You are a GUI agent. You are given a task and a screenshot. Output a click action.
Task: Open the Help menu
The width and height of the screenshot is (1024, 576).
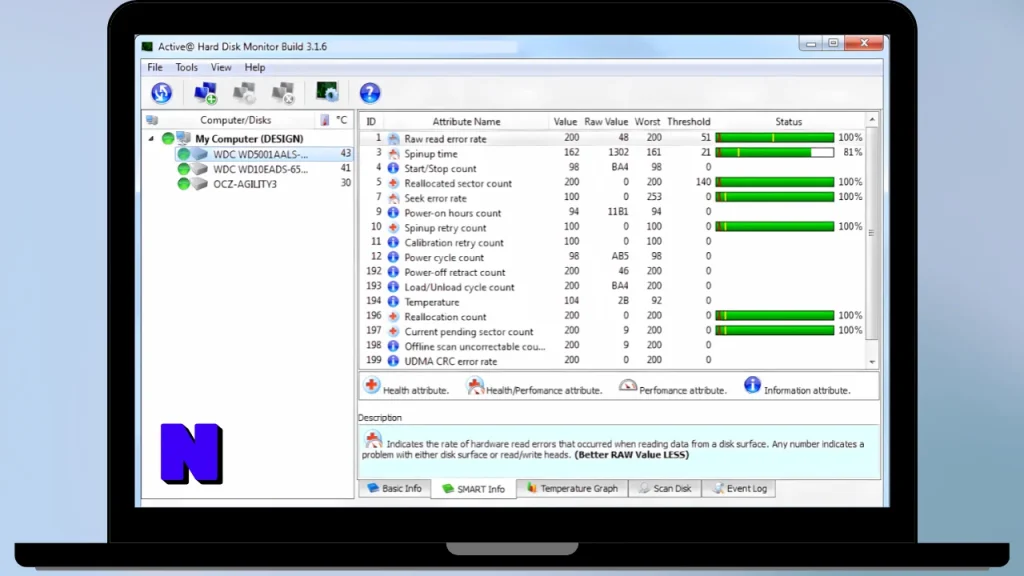pos(255,67)
